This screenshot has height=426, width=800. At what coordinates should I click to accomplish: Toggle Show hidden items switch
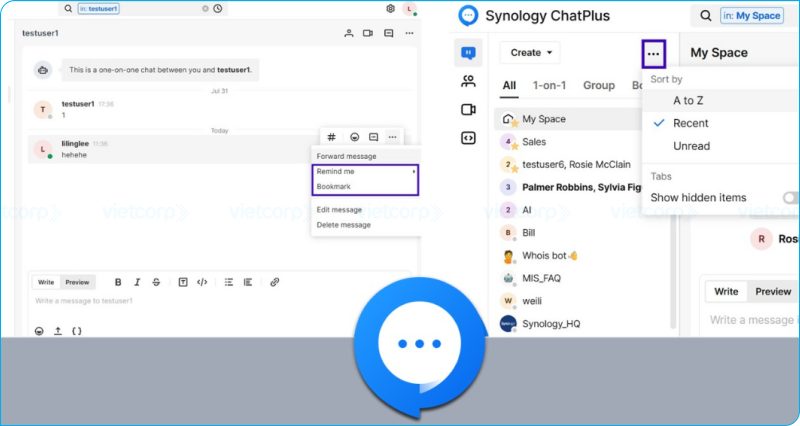point(791,197)
